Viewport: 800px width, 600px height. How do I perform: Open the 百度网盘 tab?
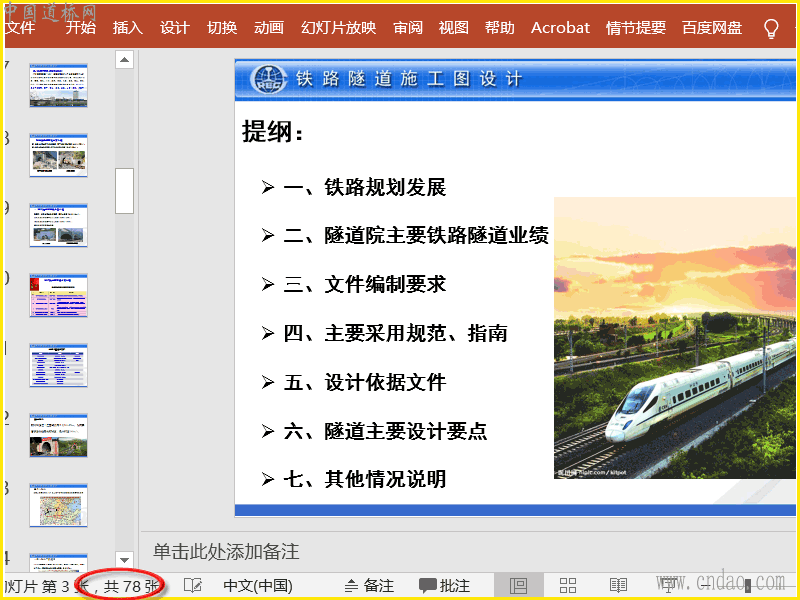pyautogui.click(x=712, y=27)
